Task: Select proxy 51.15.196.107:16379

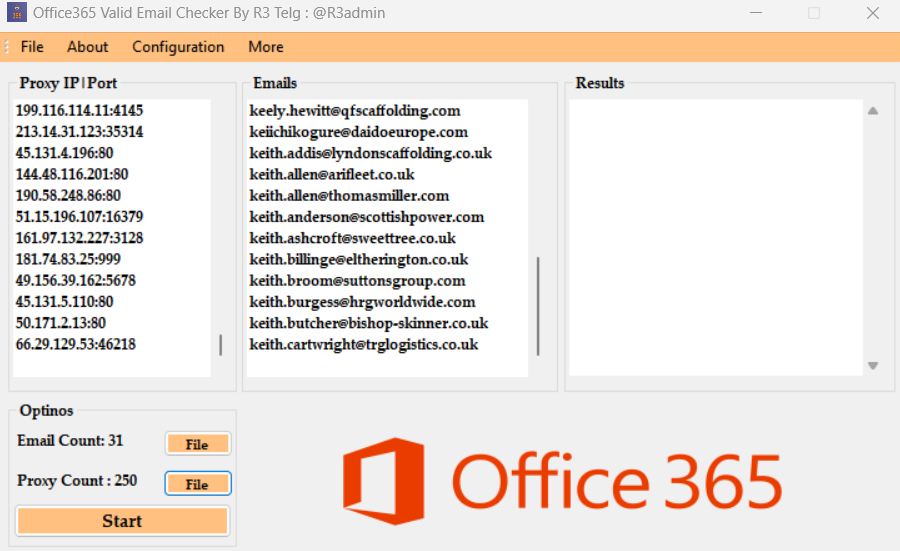Action: pyautogui.click(x=79, y=216)
